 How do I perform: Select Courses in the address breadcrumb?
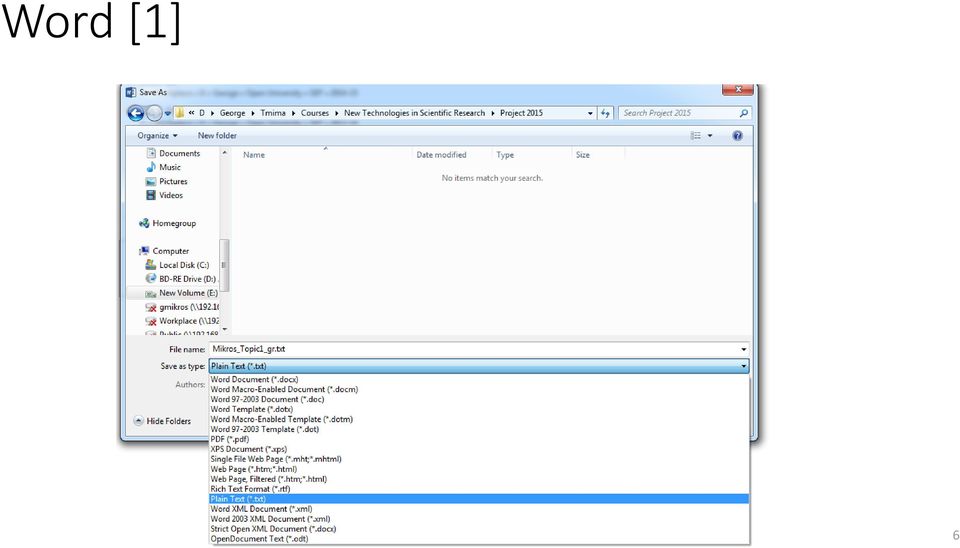coord(315,113)
